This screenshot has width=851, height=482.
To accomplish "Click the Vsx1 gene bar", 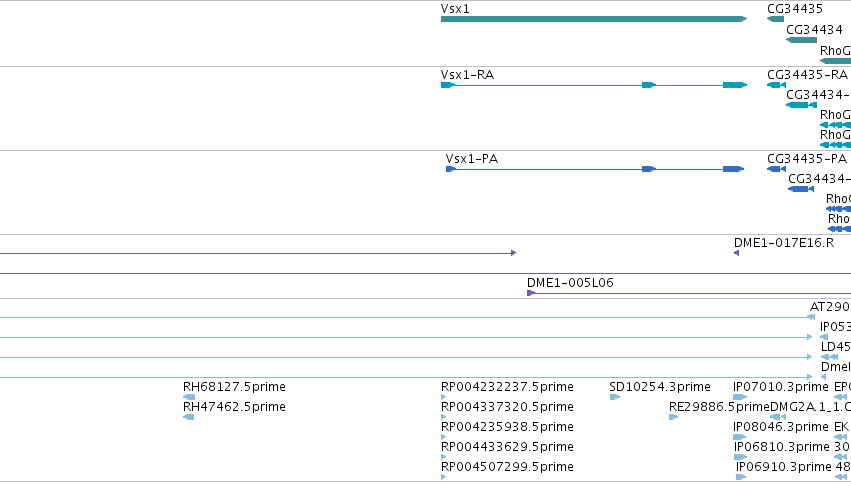I will point(594,19).
